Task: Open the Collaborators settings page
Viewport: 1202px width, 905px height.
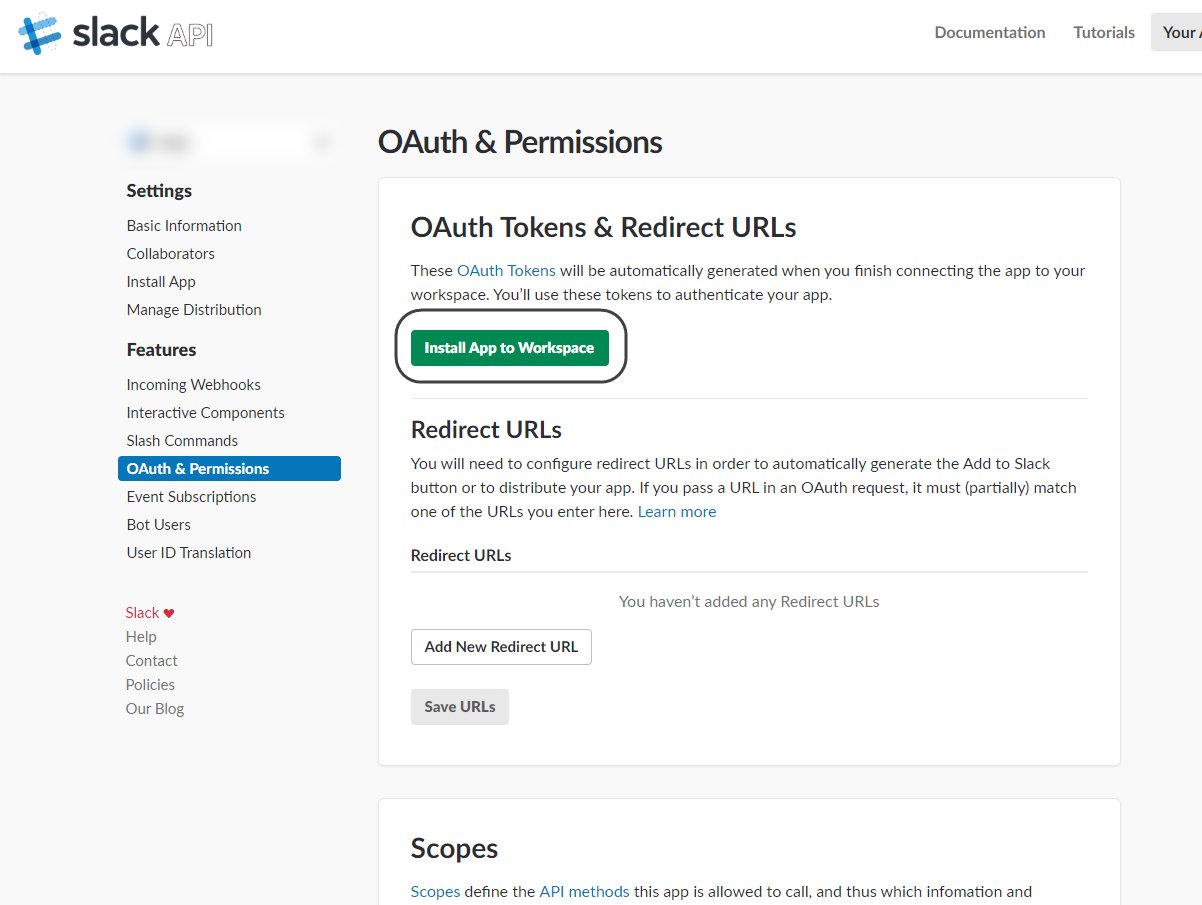Action: point(171,254)
